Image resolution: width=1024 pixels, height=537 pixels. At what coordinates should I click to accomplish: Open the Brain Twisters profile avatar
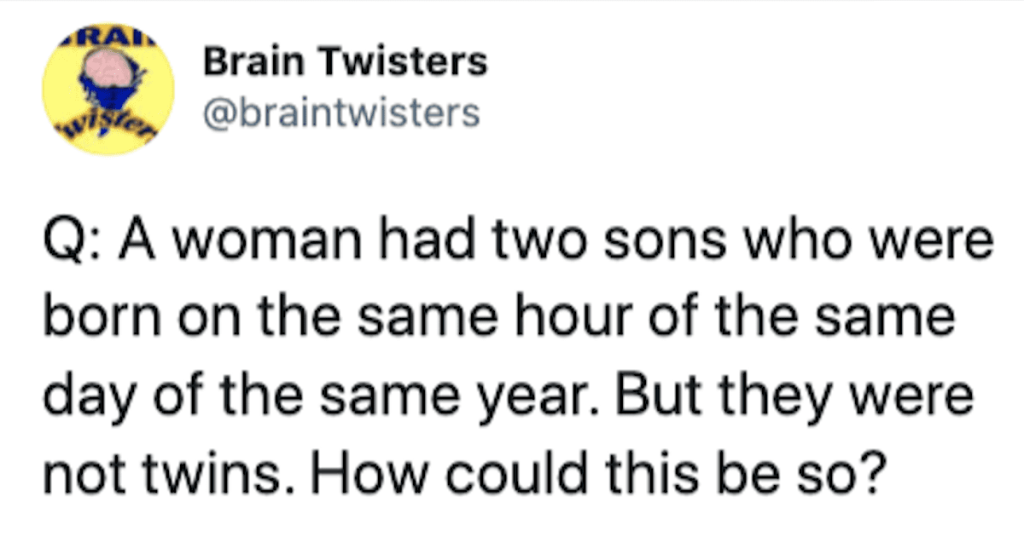(108, 89)
